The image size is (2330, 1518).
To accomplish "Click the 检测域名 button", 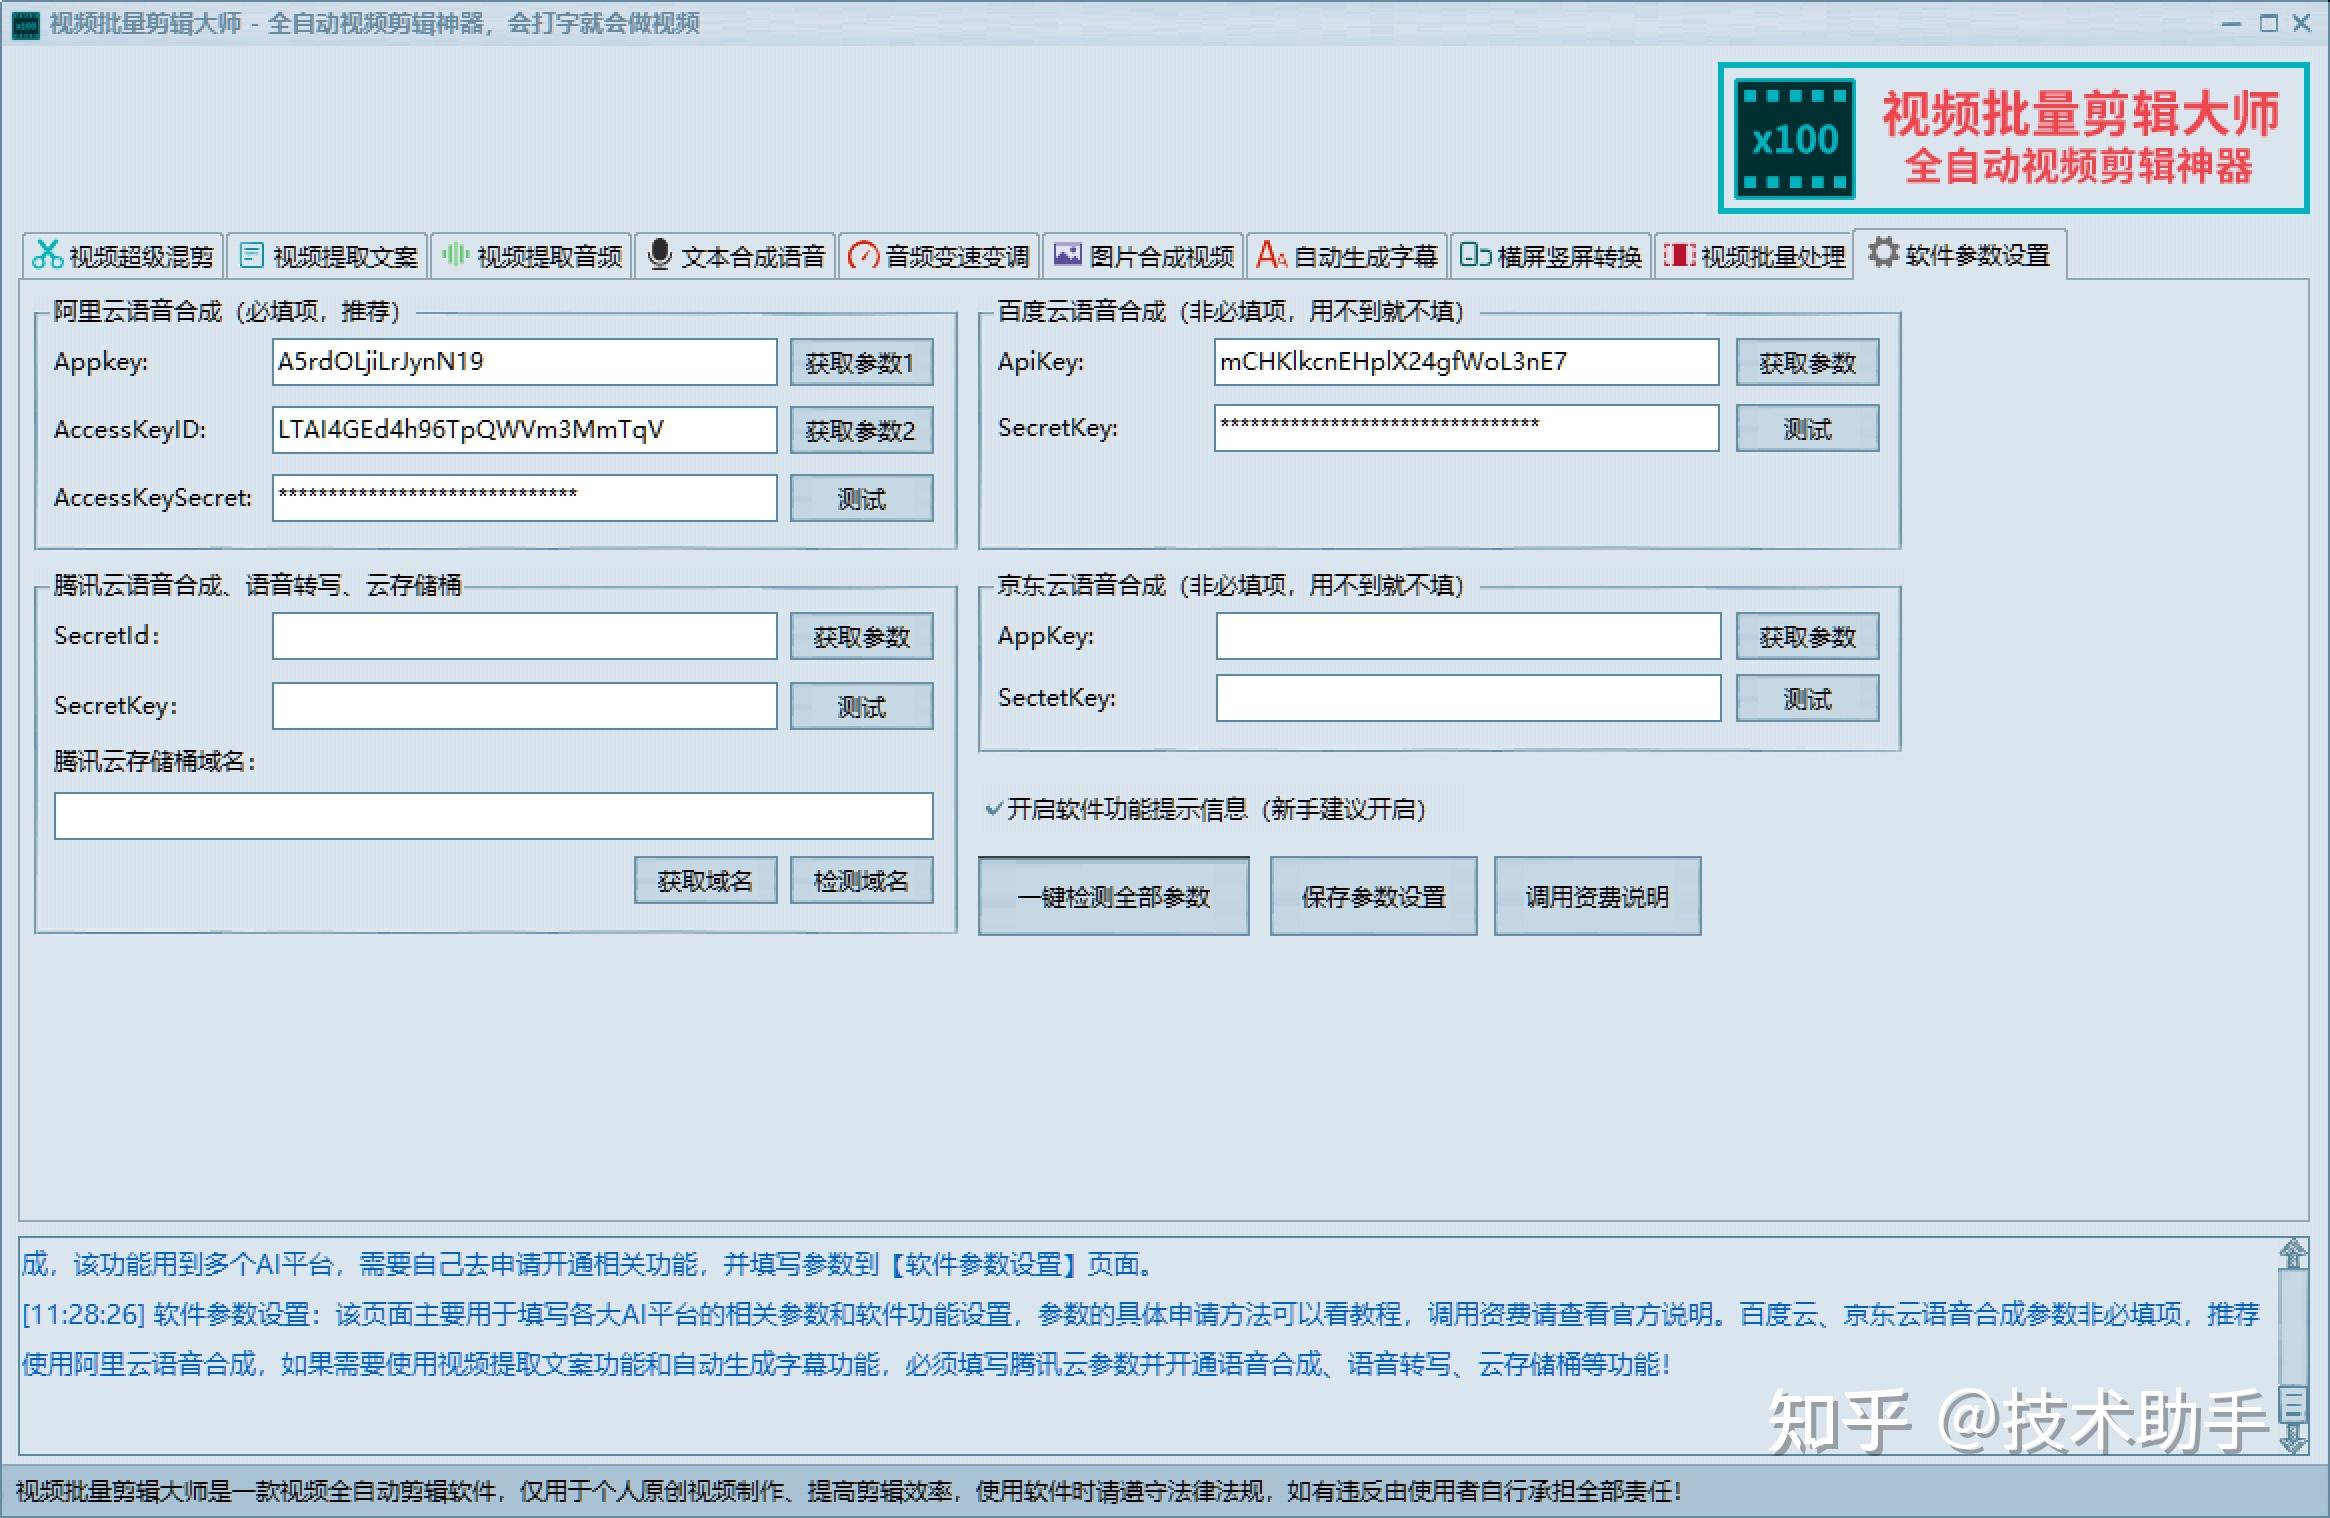I will 861,880.
